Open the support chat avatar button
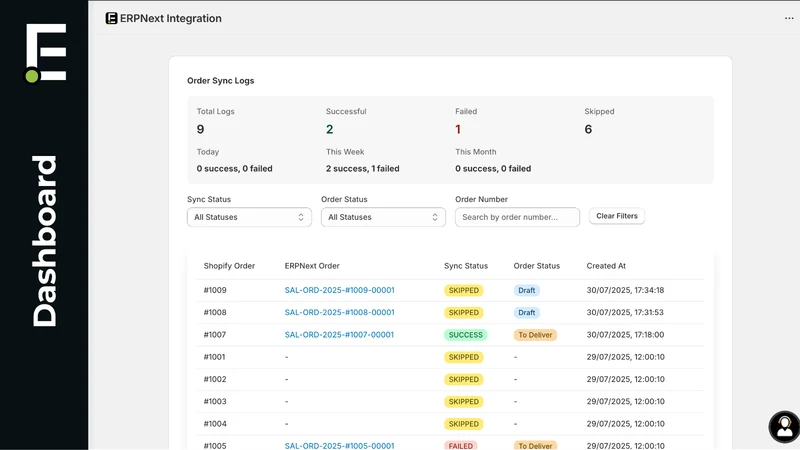 point(784,427)
